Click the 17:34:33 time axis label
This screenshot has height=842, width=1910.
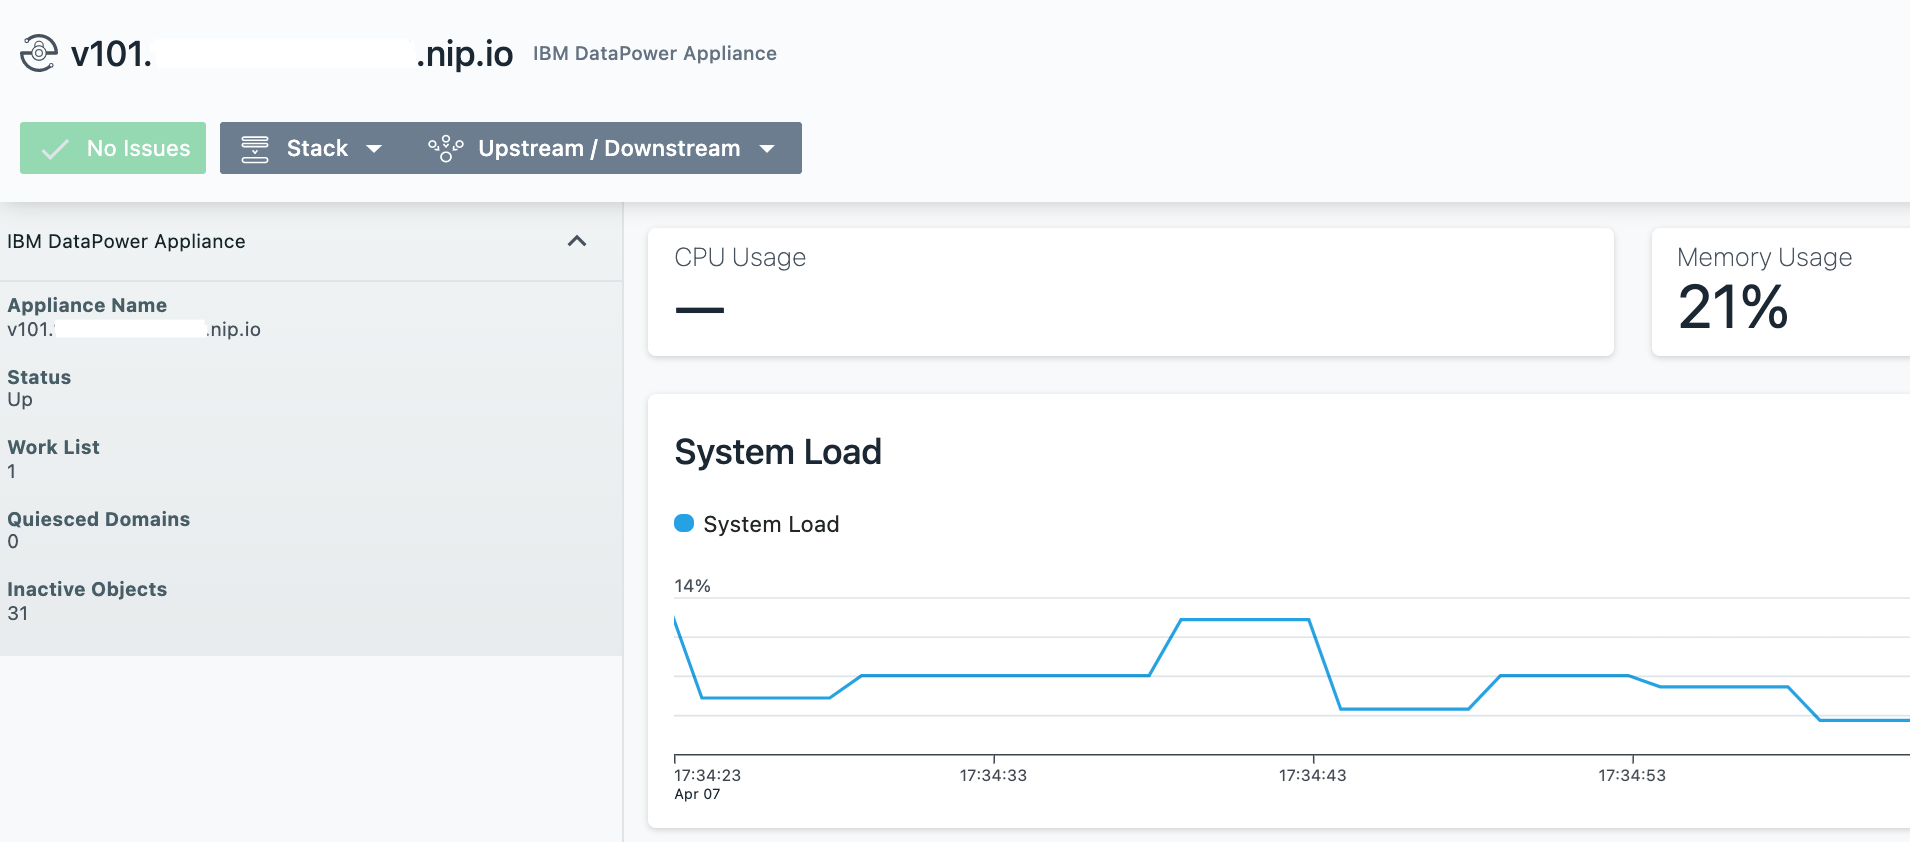(x=993, y=775)
